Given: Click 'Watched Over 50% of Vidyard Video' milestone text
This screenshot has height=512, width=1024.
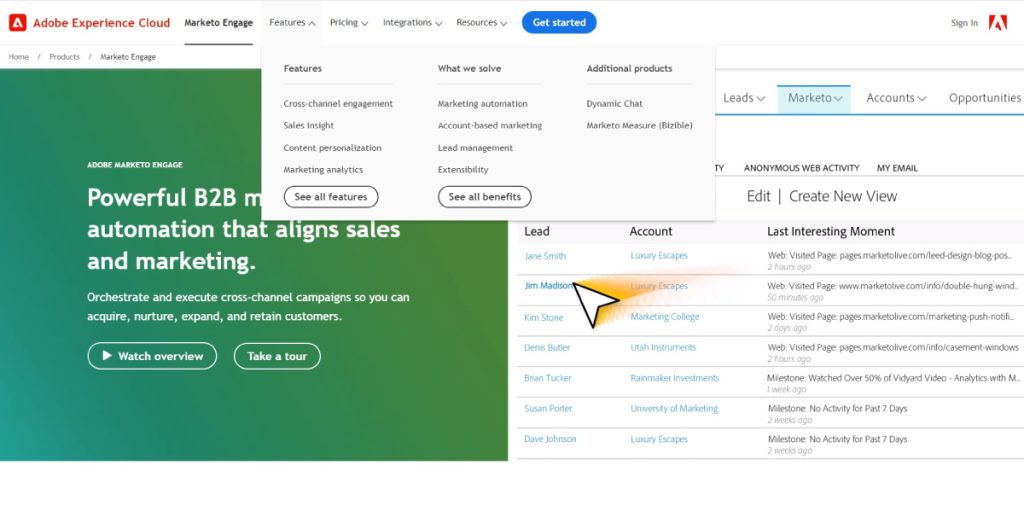Looking at the screenshot, I should tap(893, 378).
